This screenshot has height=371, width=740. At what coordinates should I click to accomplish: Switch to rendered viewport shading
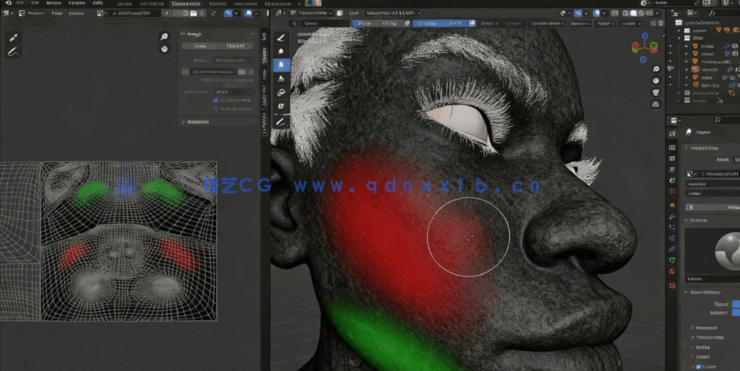coord(650,13)
